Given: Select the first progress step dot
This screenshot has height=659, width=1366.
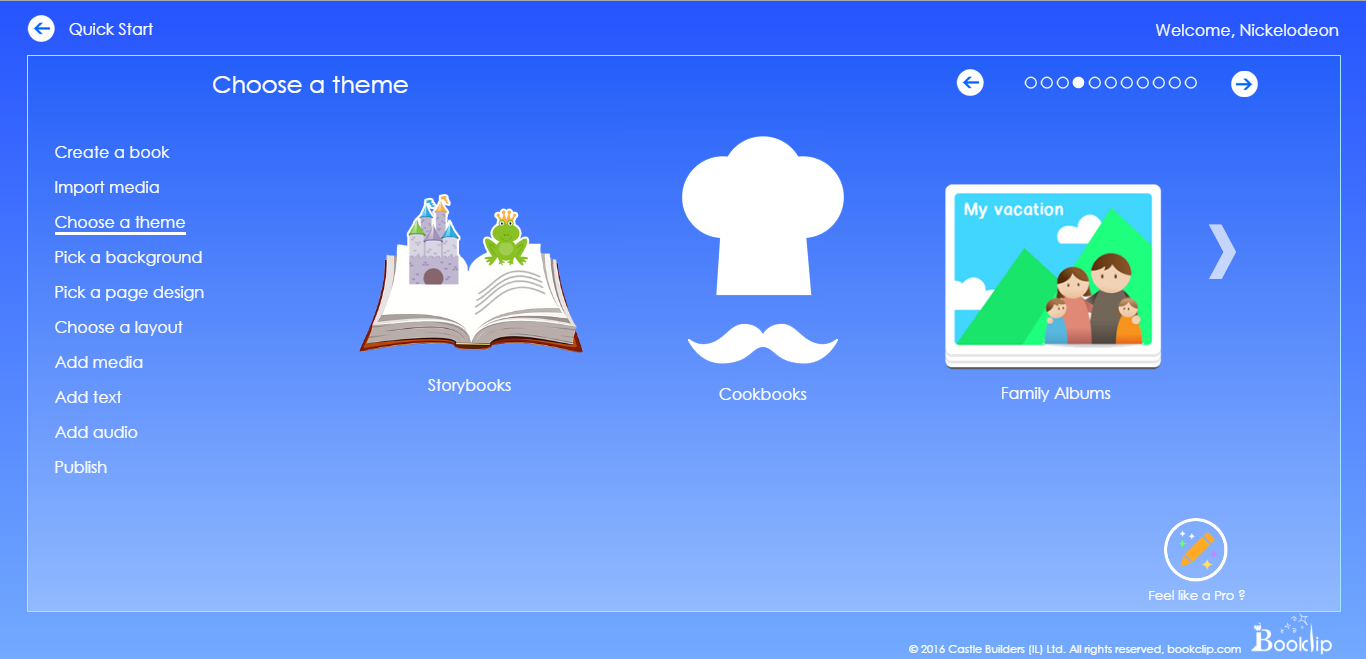Looking at the screenshot, I should [x=1031, y=83].
